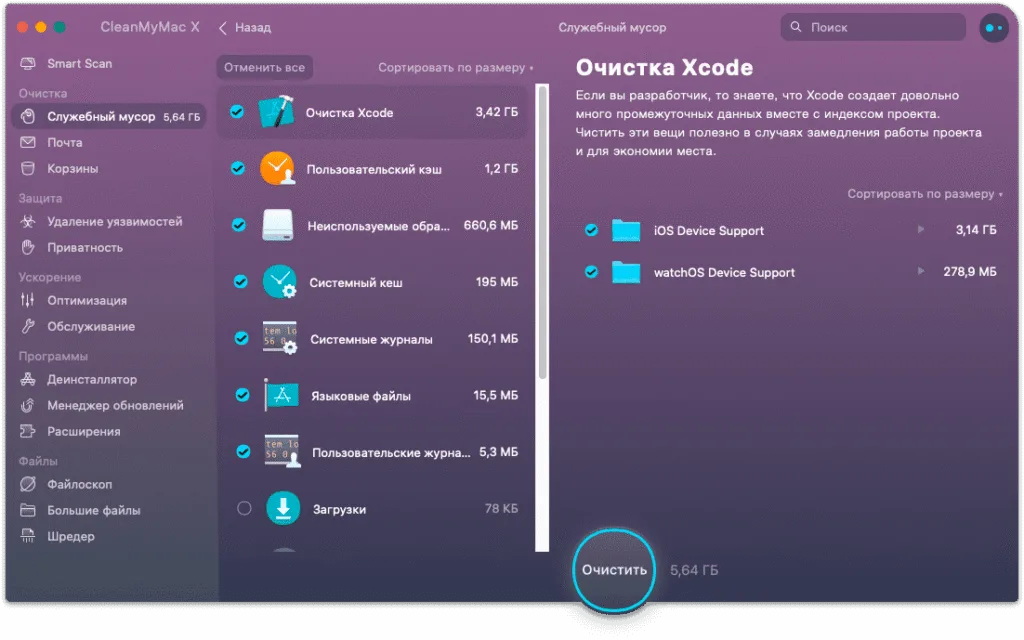This screenshot has width=1024, height=640.
Task: Uncheck the Системный кеш checkbox
Action: click(240, 281)
